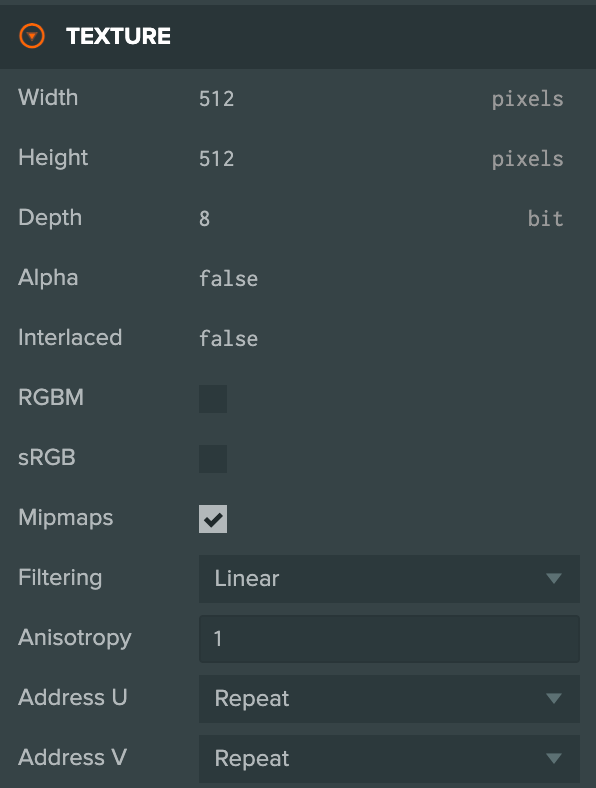Click the sRGB label text
The image size is (596, 788).
click(x=47, y=457)
